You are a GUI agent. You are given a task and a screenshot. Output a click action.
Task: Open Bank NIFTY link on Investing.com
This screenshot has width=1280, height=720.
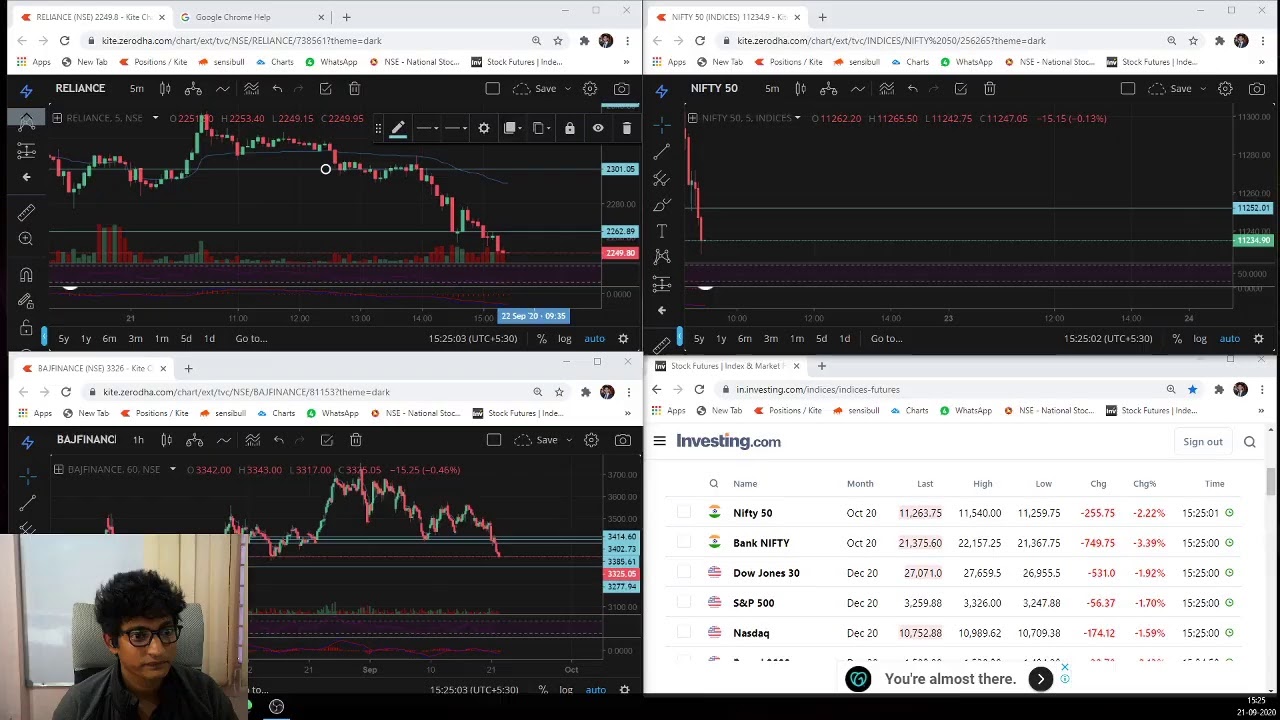[761, 543]
